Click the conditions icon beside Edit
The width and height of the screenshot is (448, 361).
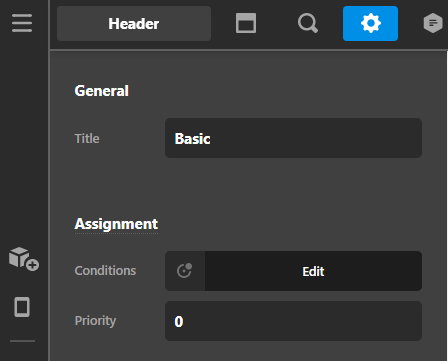point(185,271)
